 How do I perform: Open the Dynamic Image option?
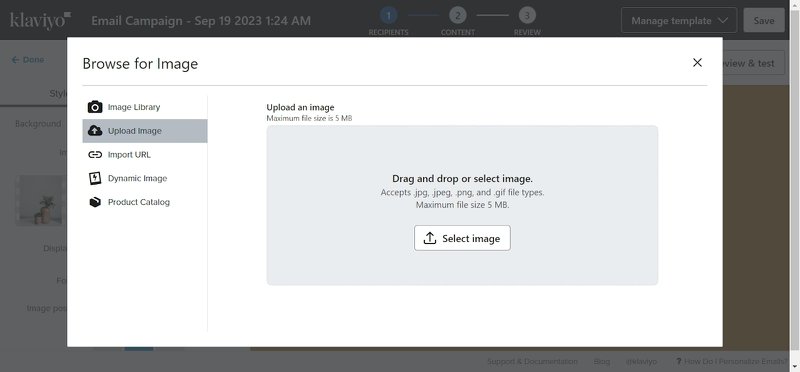tap(145, 178)
